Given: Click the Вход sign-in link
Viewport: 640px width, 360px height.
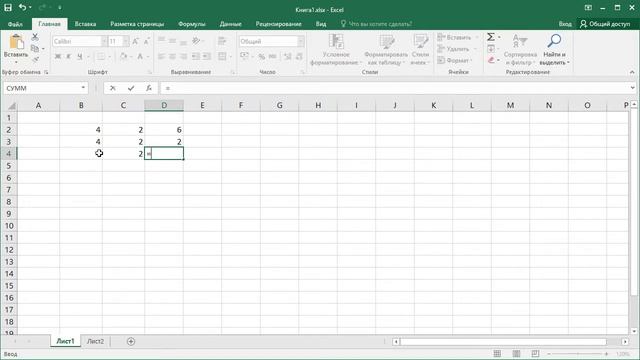Looking at the screenshot, I should click(x=565, y=24).
